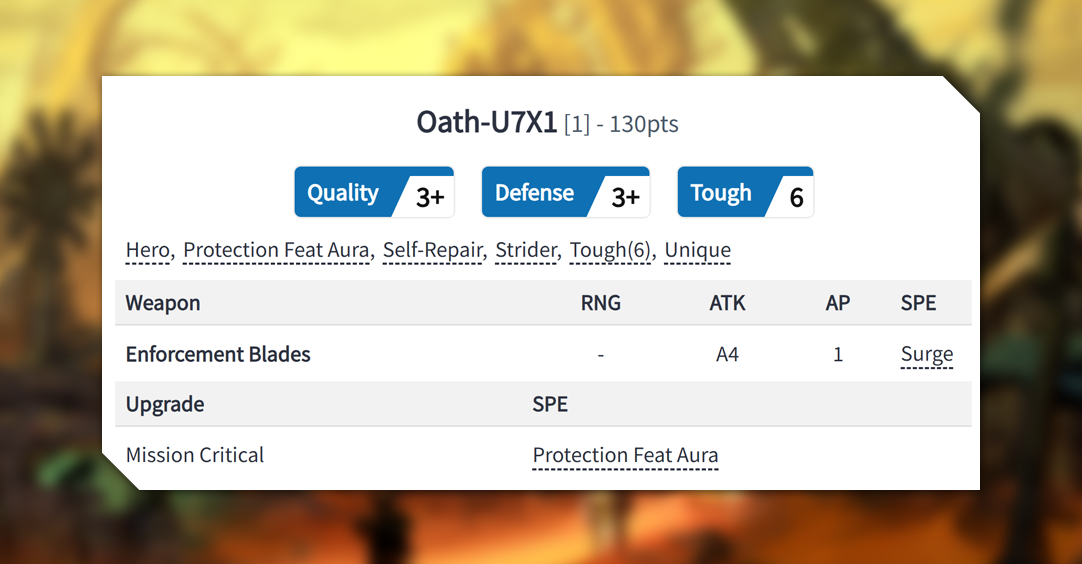
Task: Select the Mission Critical upgrade name
Action: 195,455
